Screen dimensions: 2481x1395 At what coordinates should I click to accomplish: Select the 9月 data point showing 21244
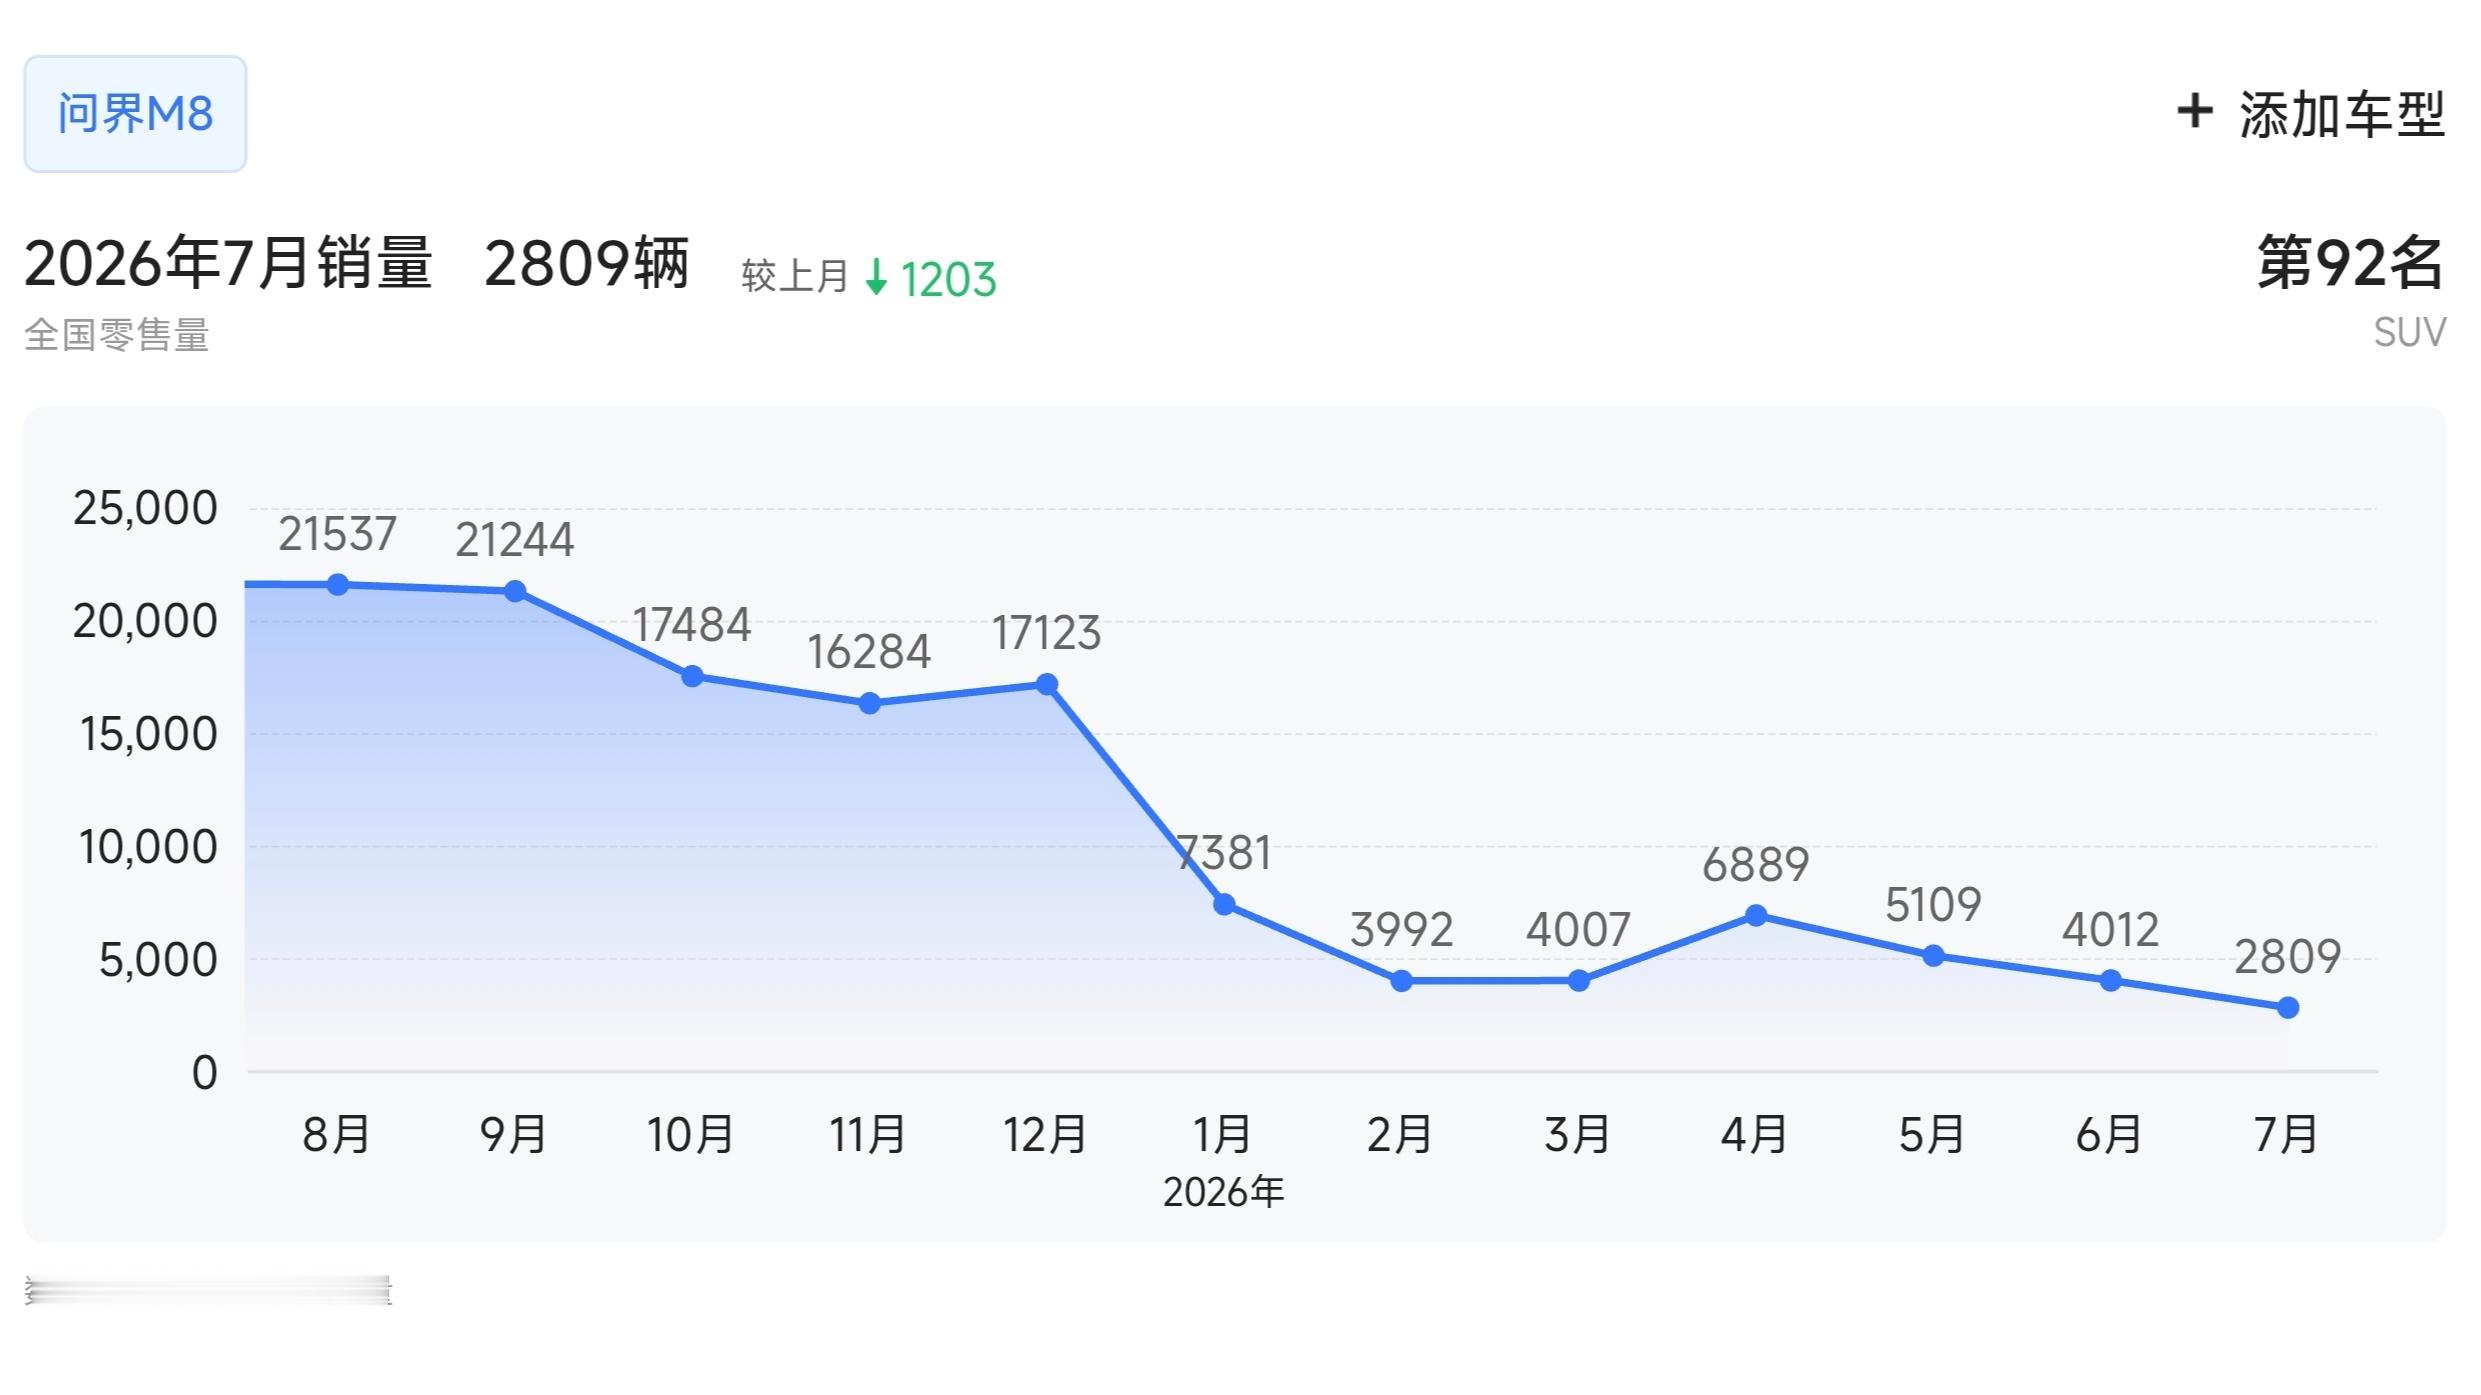click(x=515, y=592)
